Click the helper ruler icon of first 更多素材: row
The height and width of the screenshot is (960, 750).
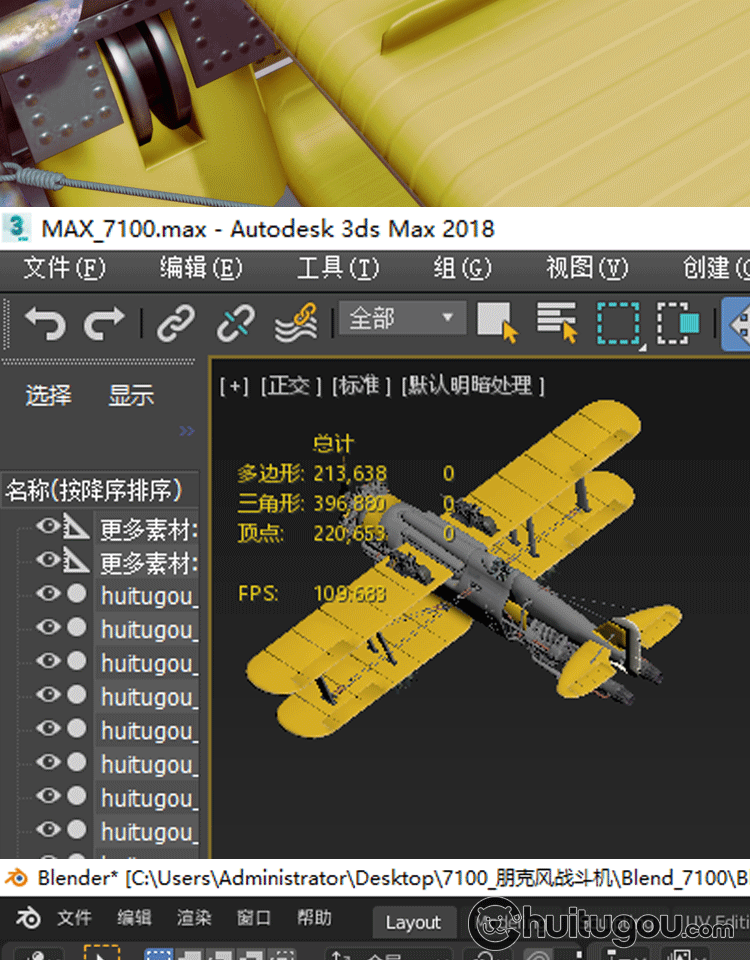point(77,527)
